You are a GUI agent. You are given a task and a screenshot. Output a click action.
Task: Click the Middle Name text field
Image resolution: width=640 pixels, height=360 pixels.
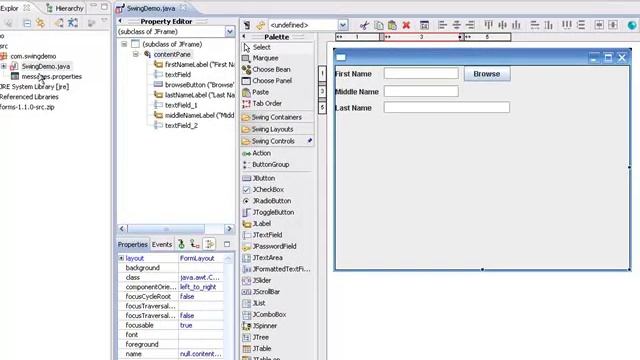421,91
